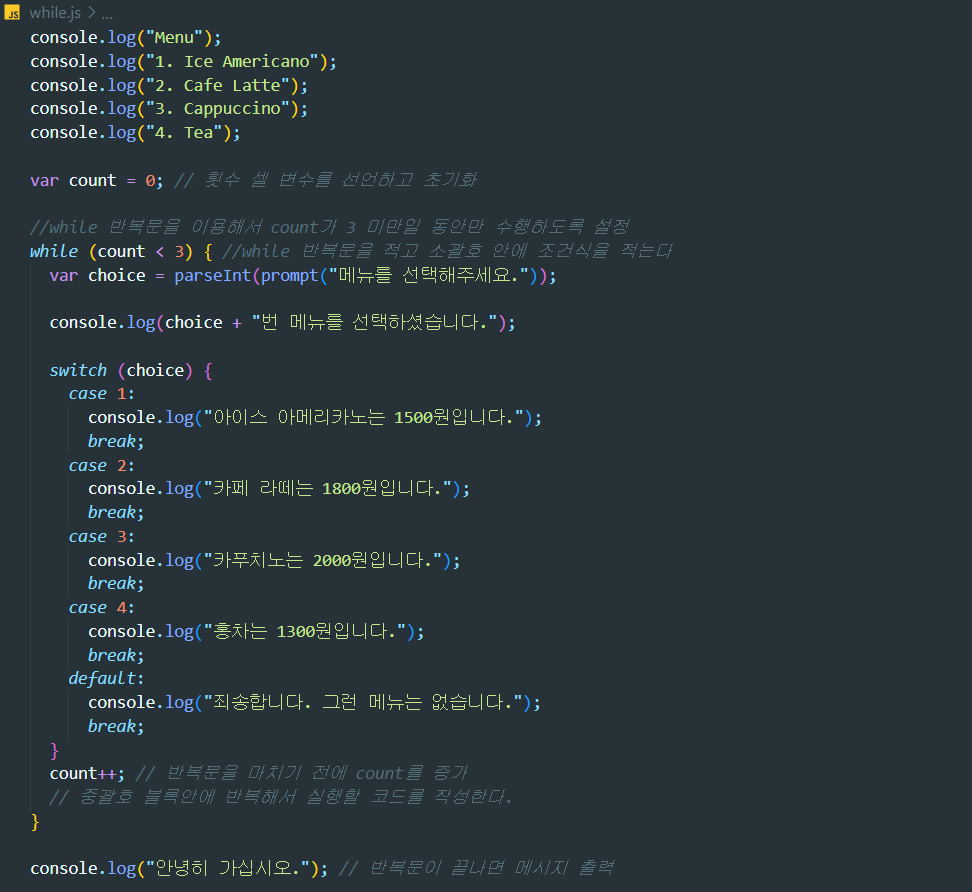Click the case 3: label
This screenshot has height=892, width=972.
[102, 537]
